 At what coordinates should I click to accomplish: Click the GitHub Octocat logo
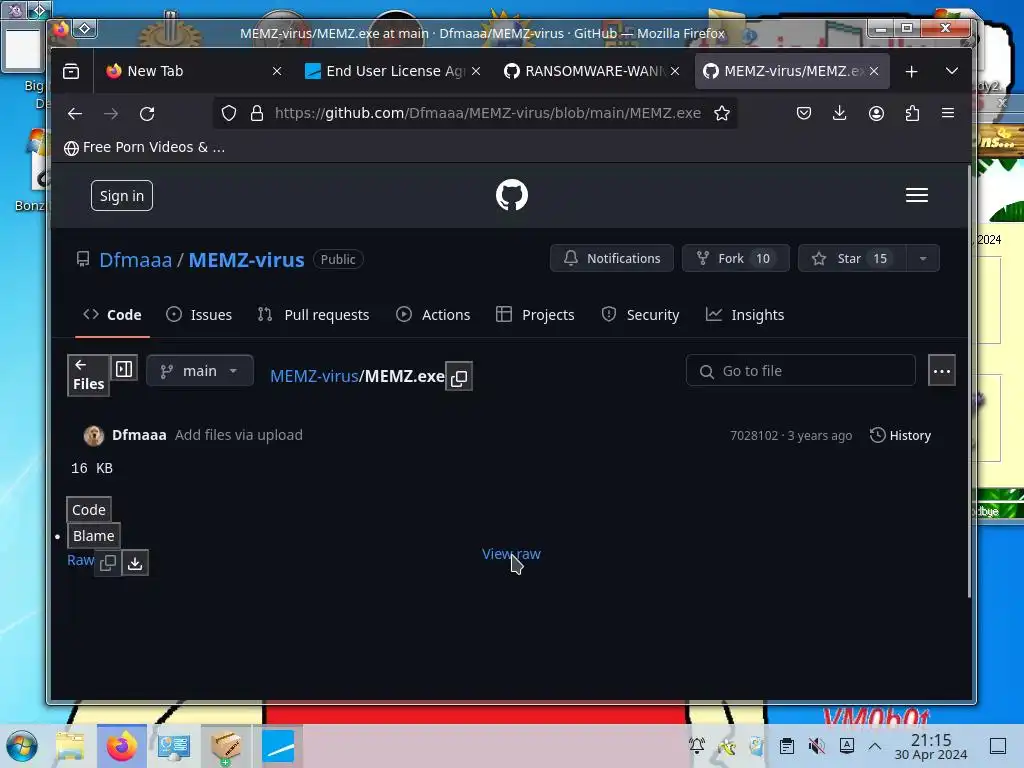pyautogui.click(x=511, y=195)
